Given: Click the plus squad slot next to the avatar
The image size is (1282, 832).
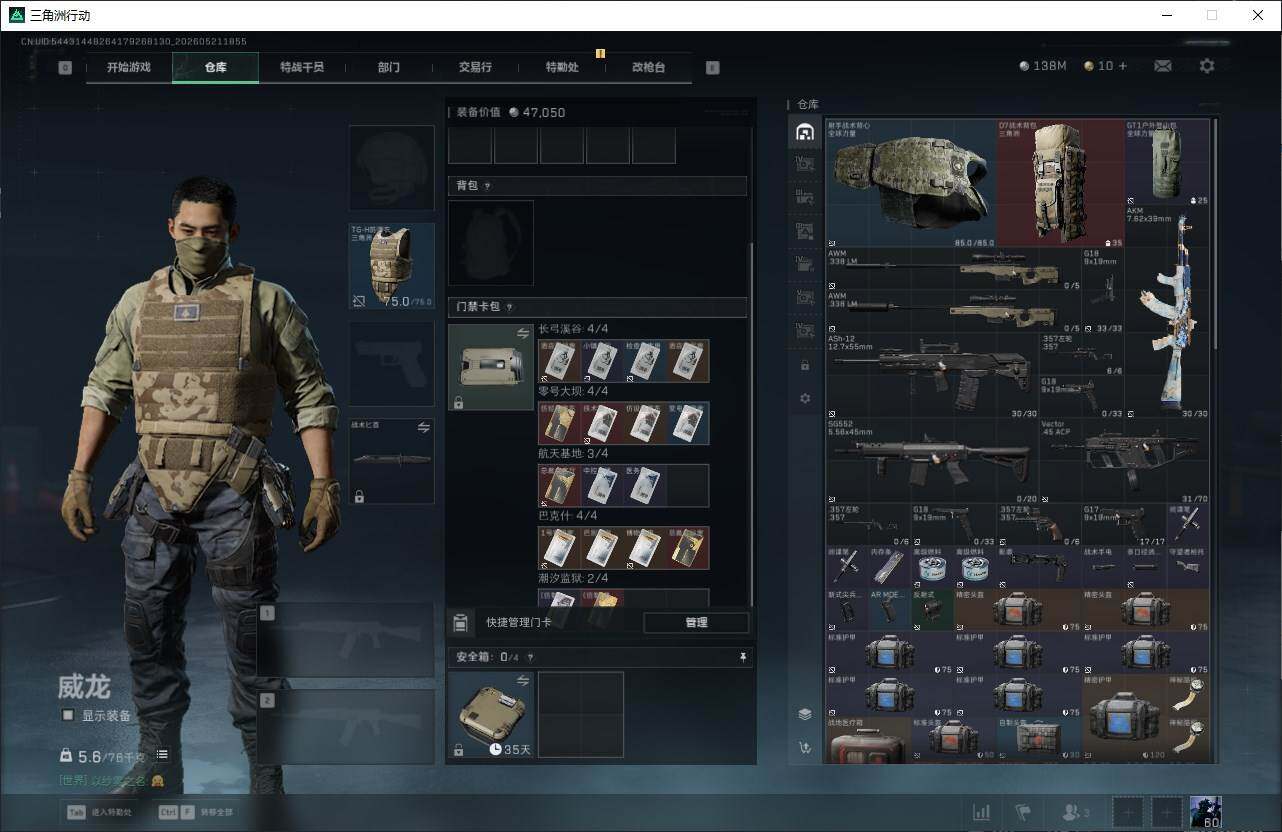Looking at the screenshot, I should pos(1166,812).
